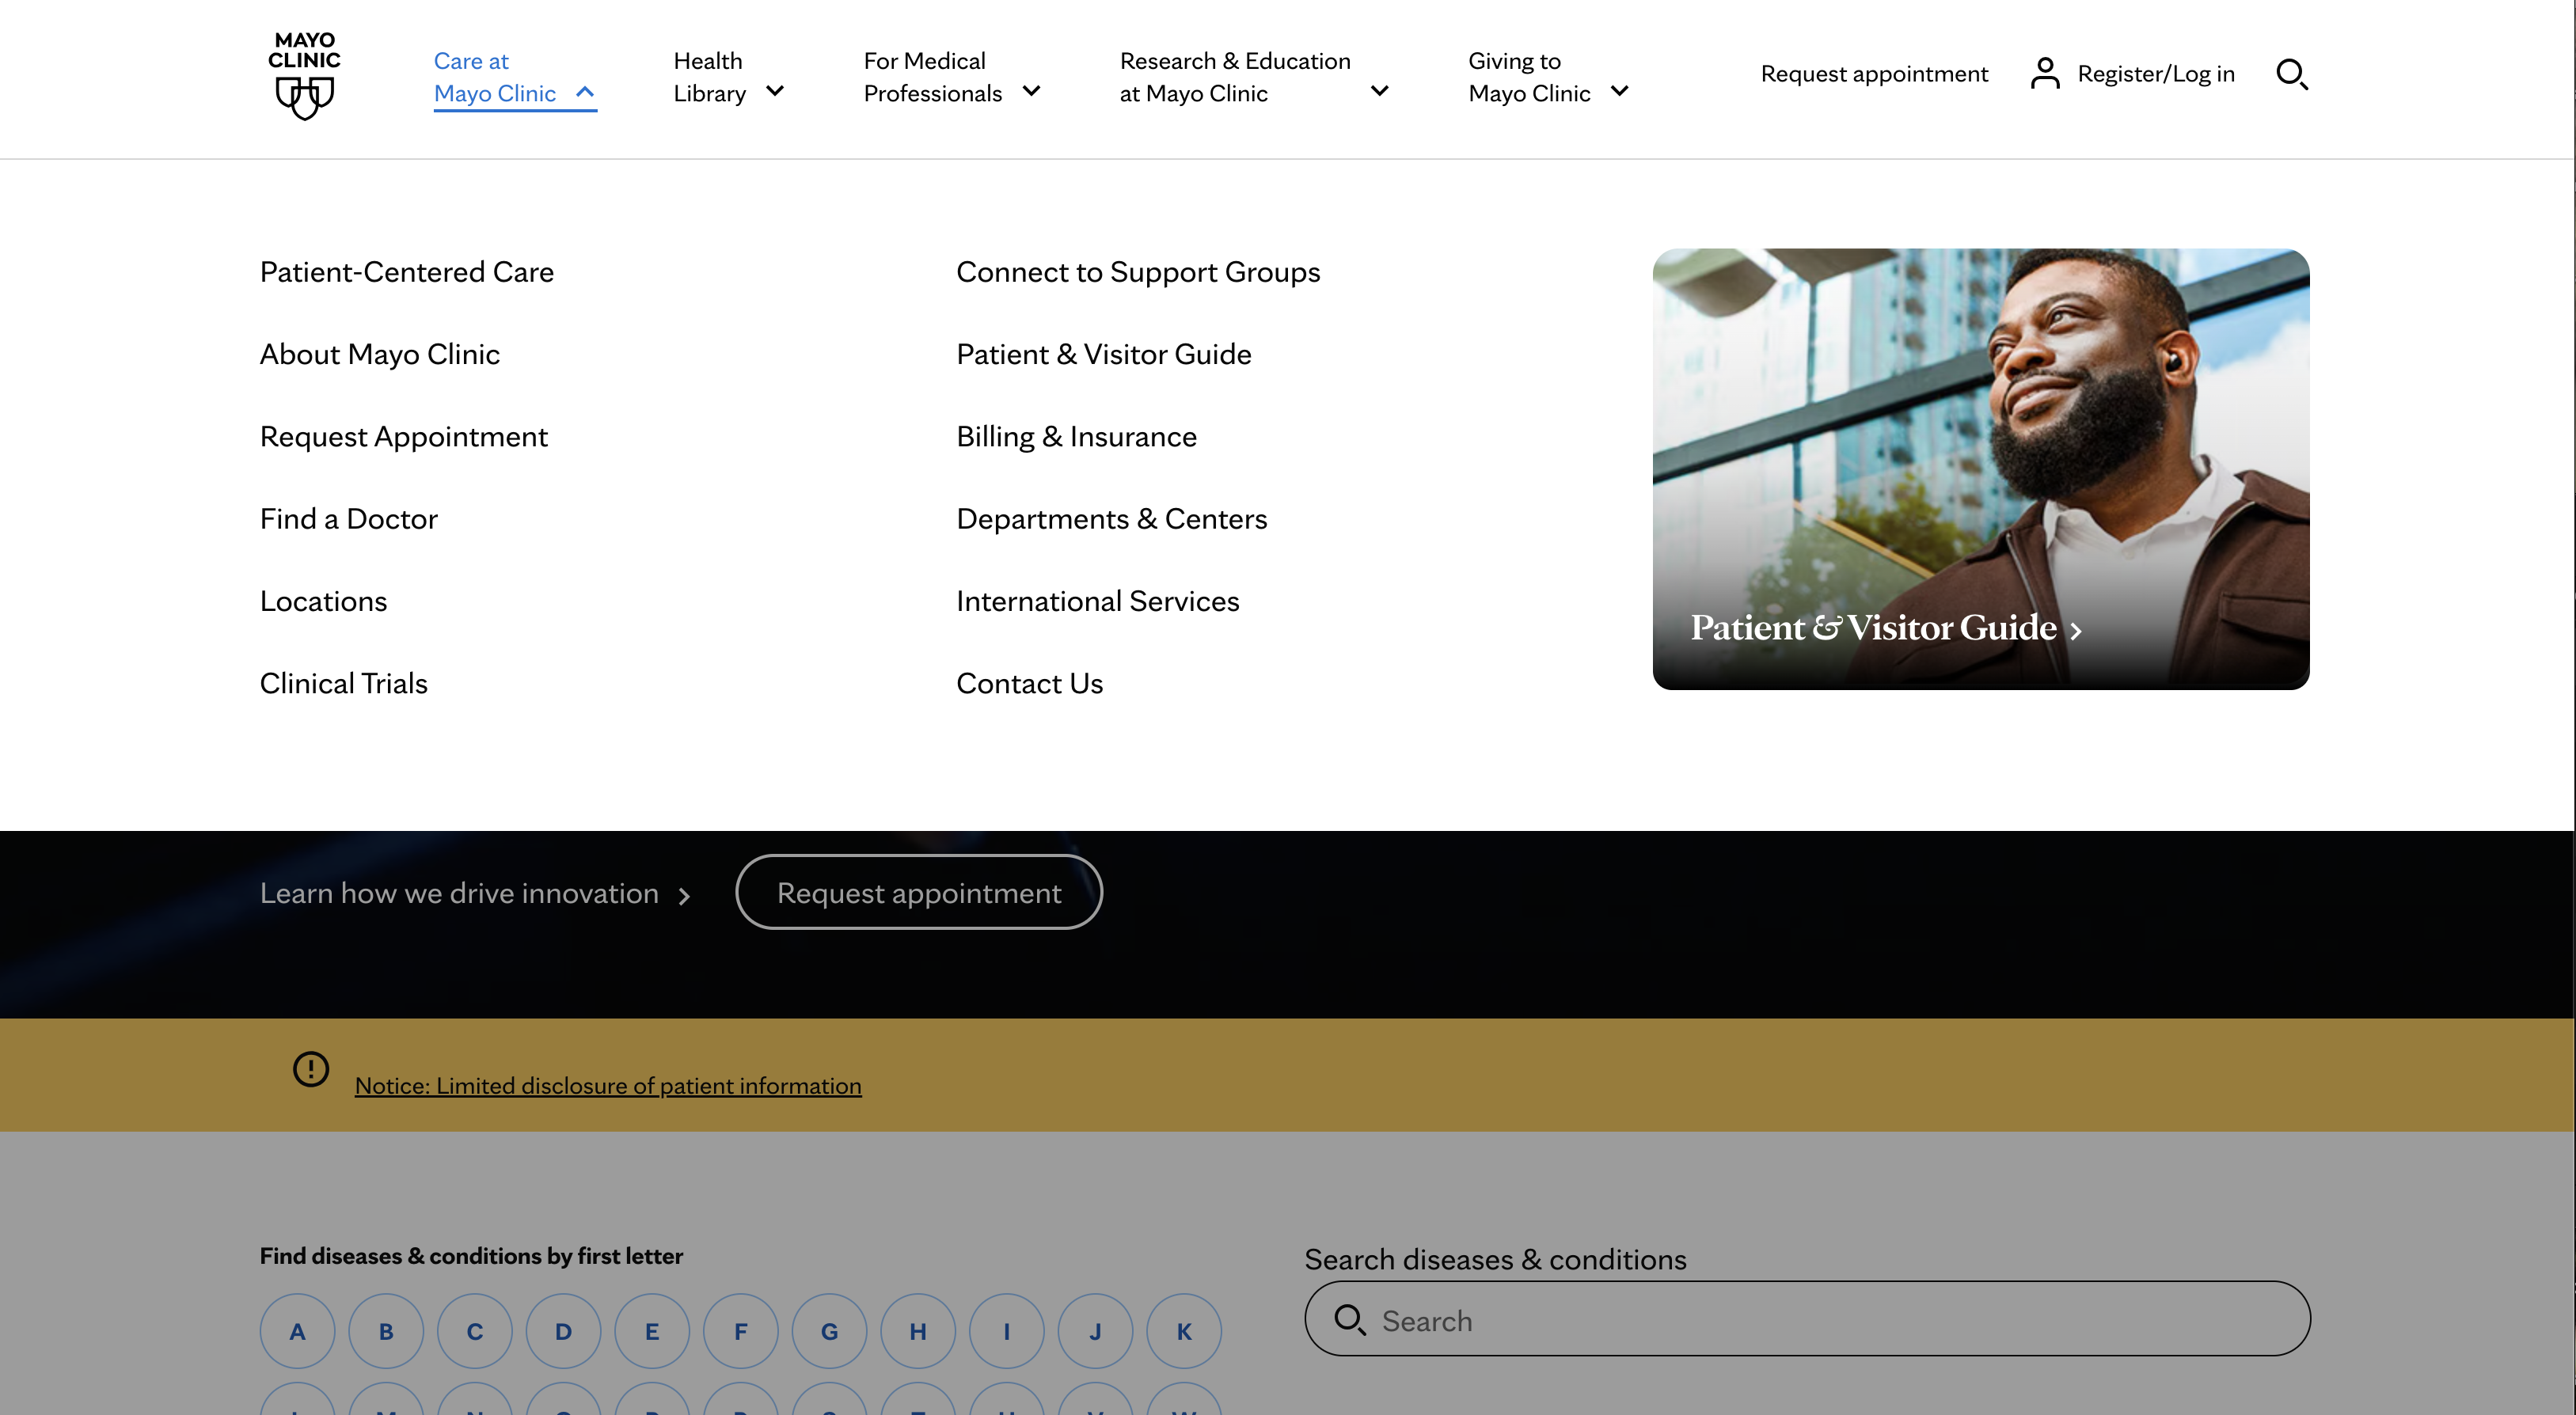The height and width of the screenshot is (1415, 2576).
Task: Select Request Appointment in the mega menu
Action: coord(403,437)
